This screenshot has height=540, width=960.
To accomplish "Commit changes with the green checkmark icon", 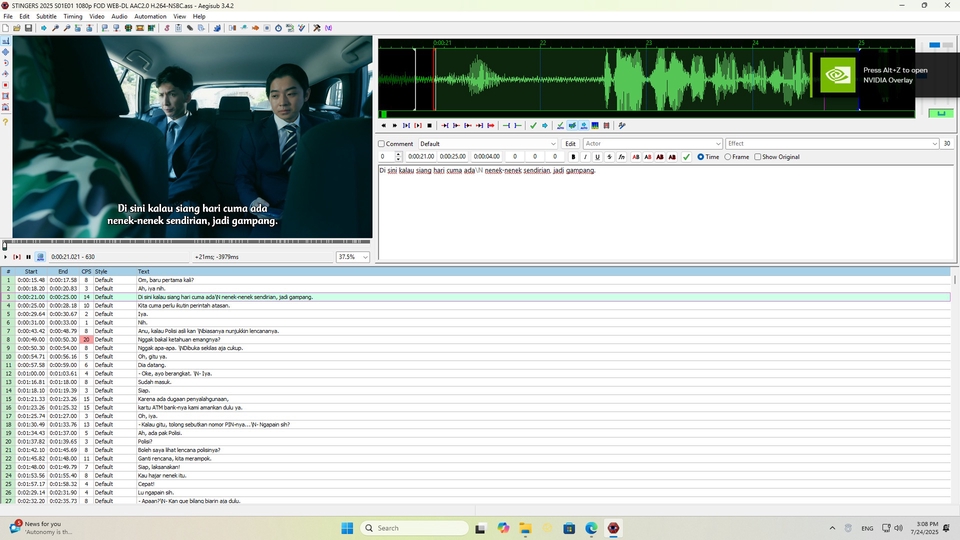I will pyautogui.click(x=686, y=157).
